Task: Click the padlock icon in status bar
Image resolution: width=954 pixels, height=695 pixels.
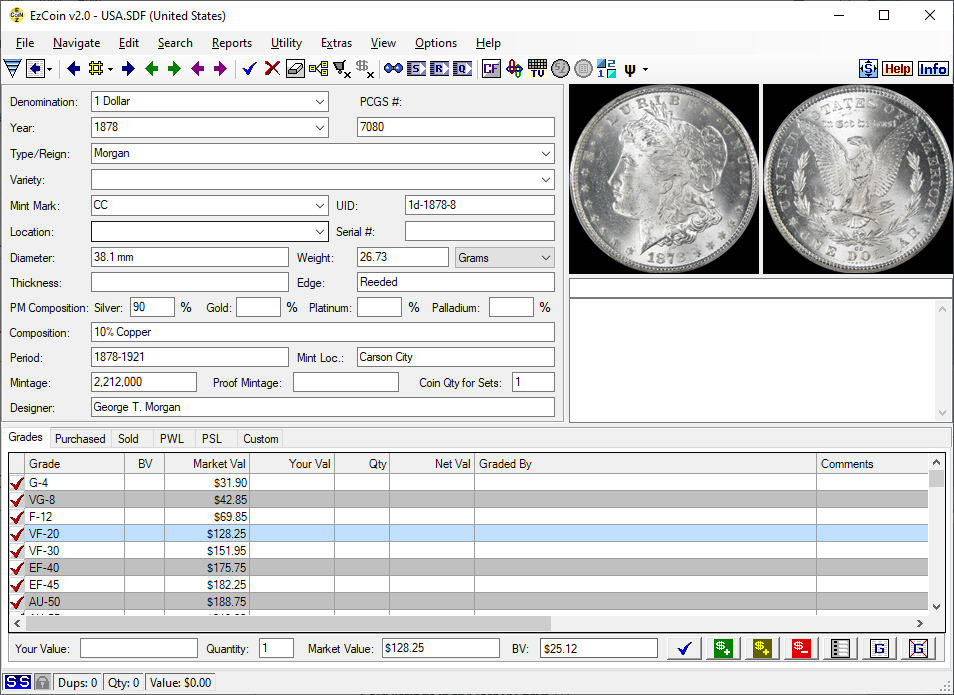Action: [42, 683]
